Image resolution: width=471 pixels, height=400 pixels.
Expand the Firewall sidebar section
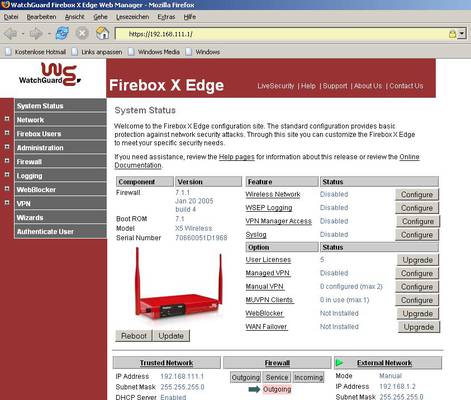pos(7,161)
